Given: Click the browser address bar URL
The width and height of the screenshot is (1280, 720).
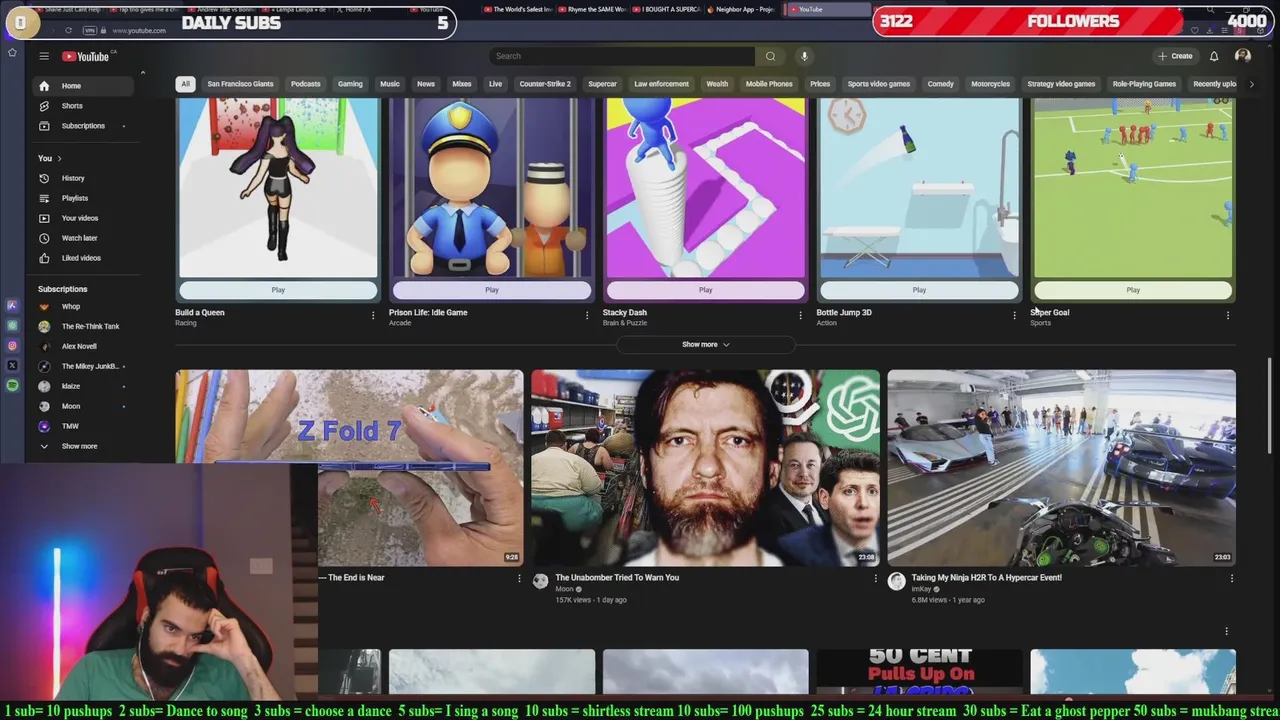Looking at the screenshot, I should coord(139,30).
